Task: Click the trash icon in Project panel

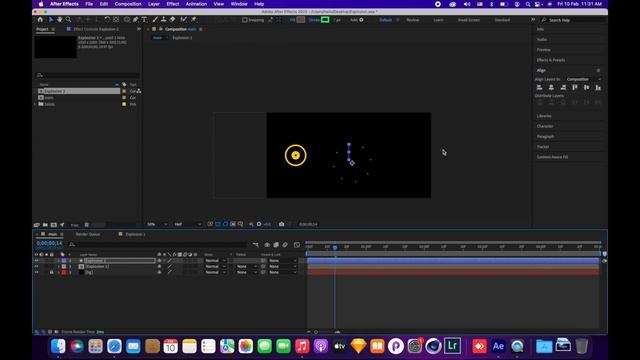Action: [87, 224]
